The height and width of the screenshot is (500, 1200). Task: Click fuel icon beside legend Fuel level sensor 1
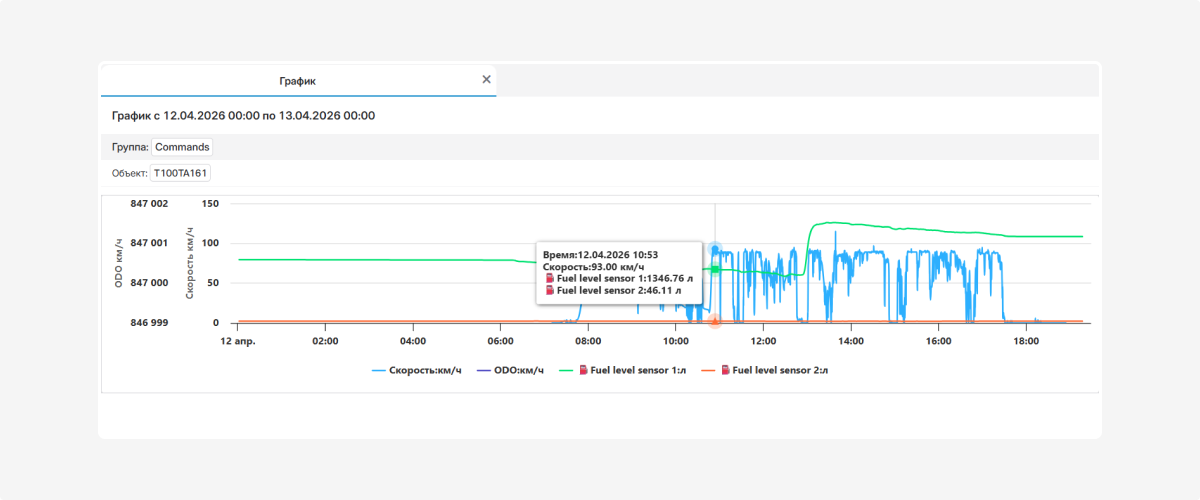pos(583,370)
